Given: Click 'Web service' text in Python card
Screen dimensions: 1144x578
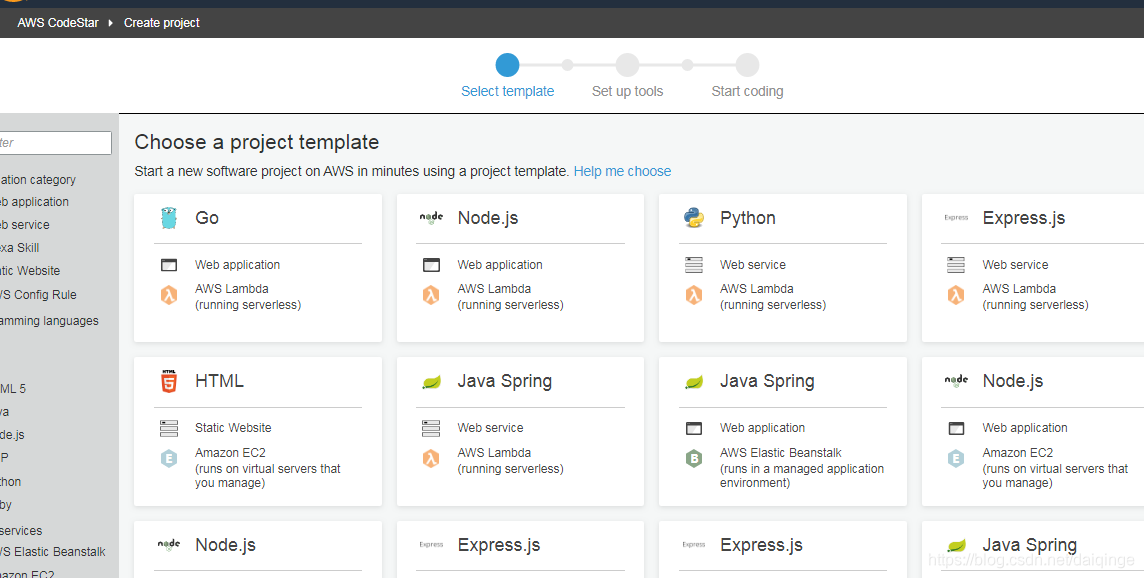Looking at the screenshot, I should [x=753, y=265].
